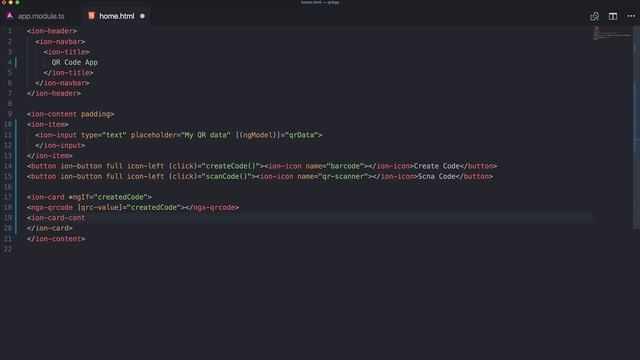Image resolution: width=640 pixels, height=360 pixels.
Task: Click the Angular icon on app.module.ts tab
Action: pyautogui.click(x=10, y=16)
